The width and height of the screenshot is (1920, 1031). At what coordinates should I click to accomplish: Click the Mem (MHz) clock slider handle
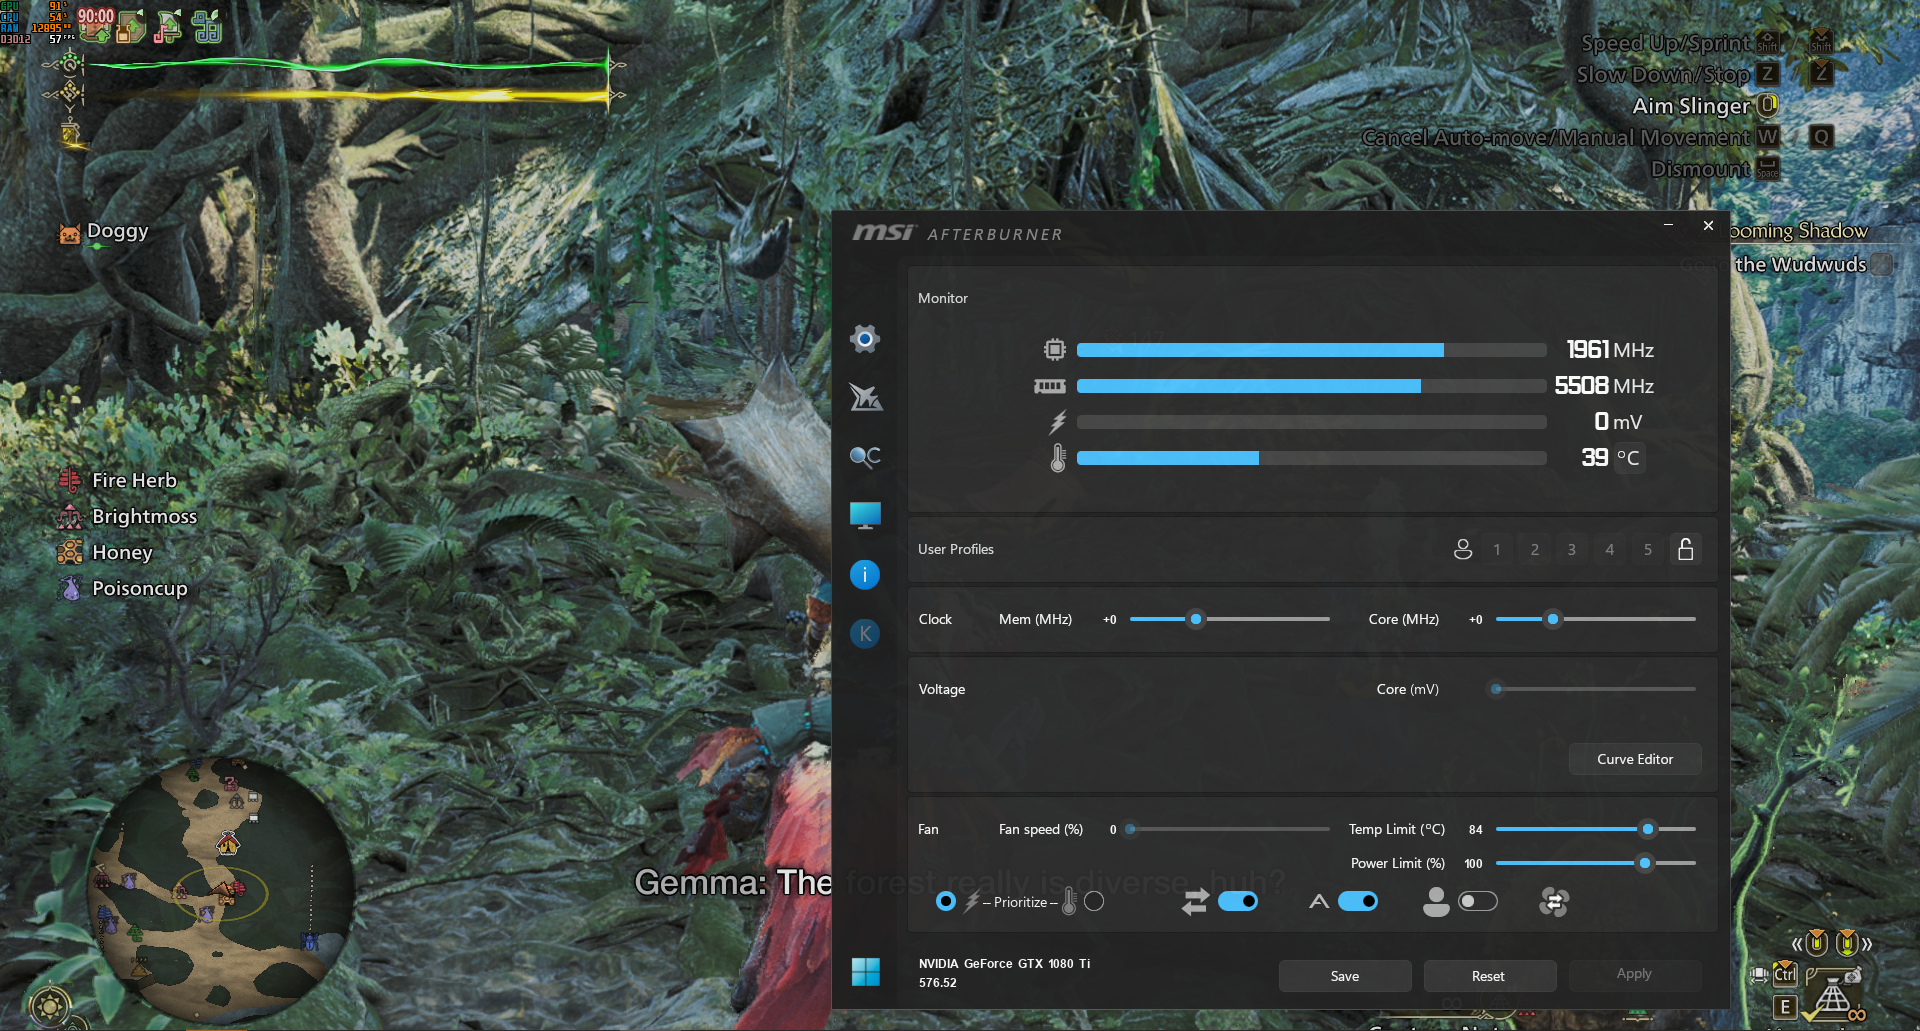point(1196,619)
